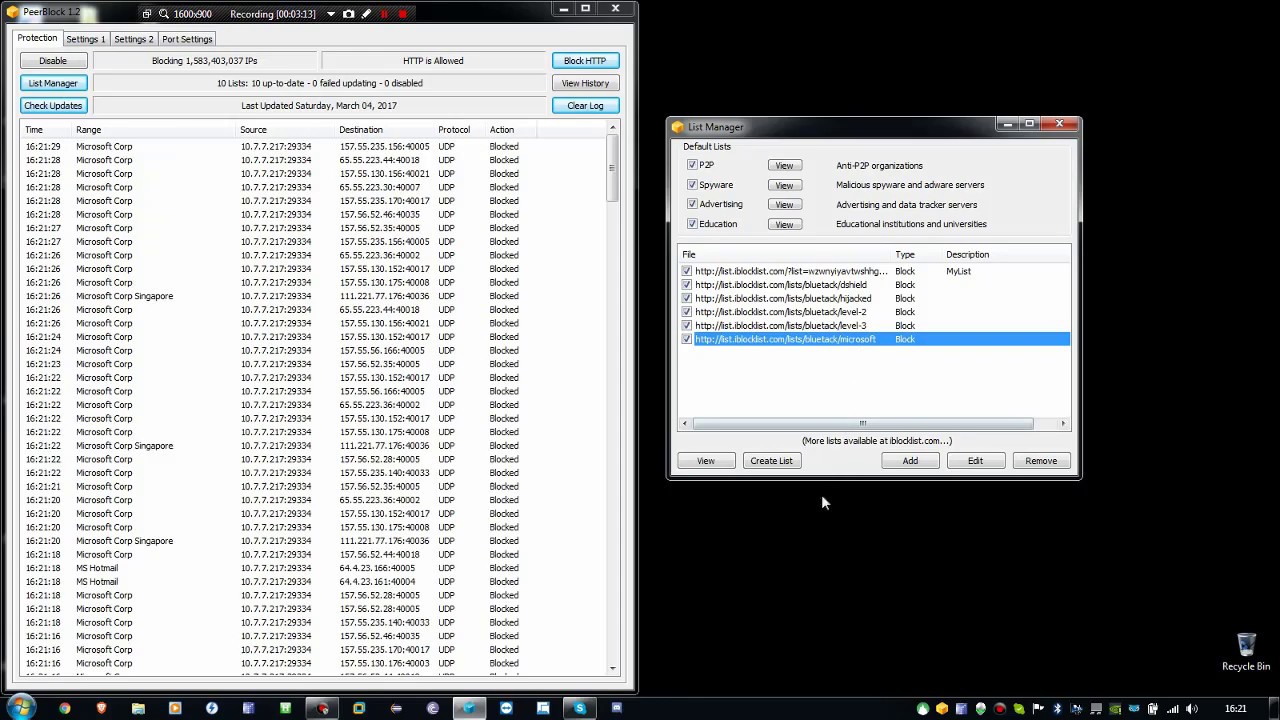
Task: Open TeamViewer from the taskbar
Action: [506, 708]
